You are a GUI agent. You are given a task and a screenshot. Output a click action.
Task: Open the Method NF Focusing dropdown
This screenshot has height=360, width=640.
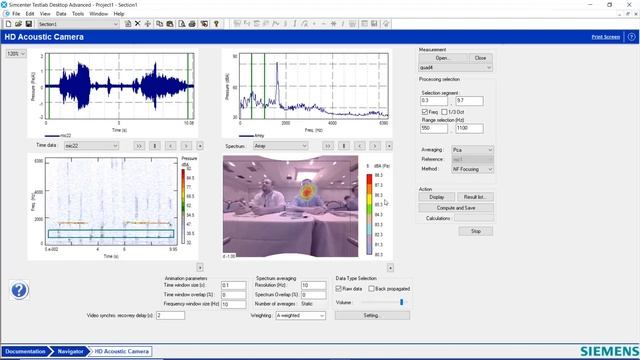point(472,169)
